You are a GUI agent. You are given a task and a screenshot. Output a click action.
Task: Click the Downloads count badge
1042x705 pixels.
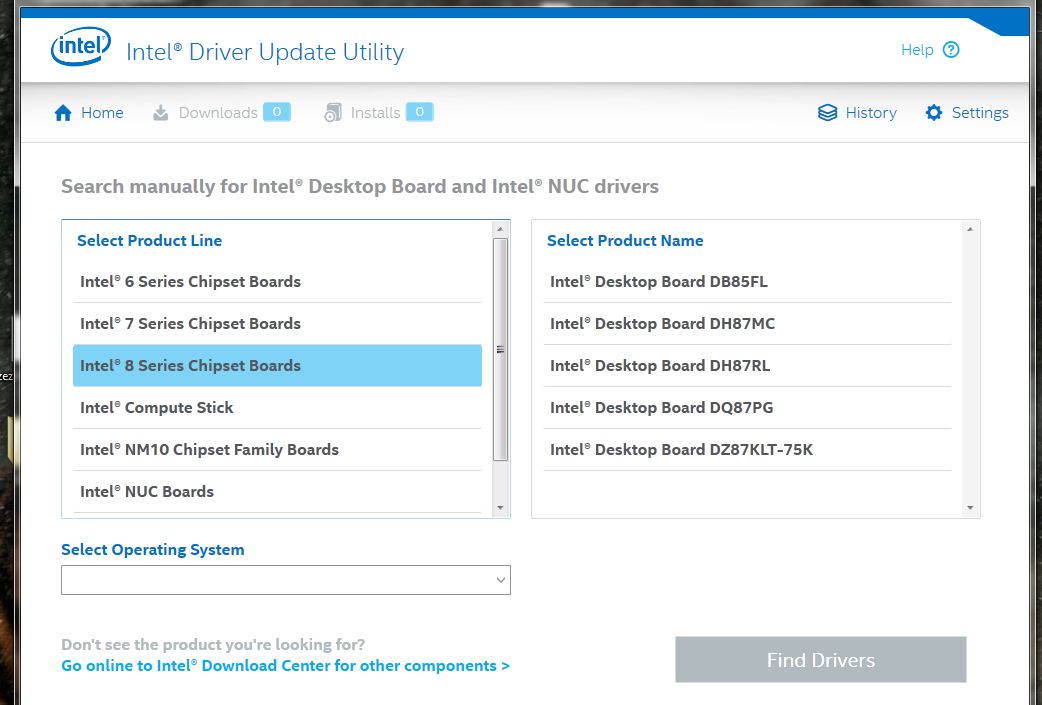point(276,112)
